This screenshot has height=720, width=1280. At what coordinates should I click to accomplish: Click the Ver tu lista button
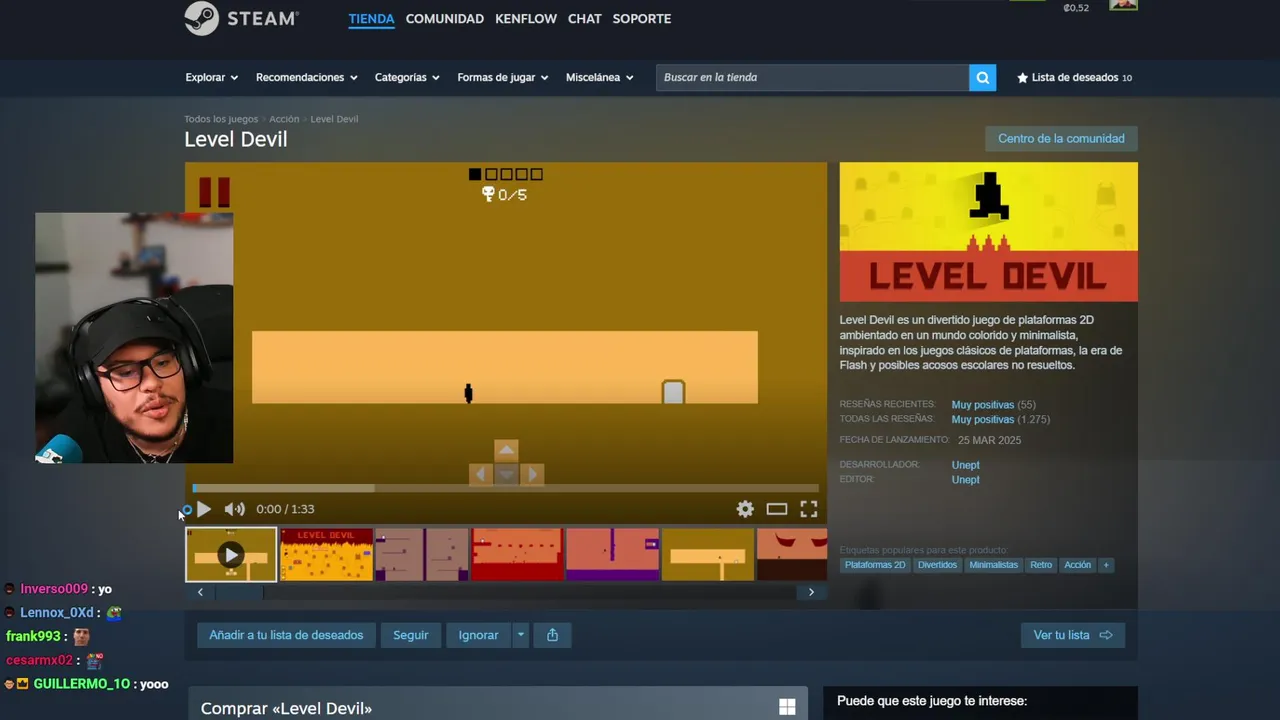click(x=1073, y=635)
